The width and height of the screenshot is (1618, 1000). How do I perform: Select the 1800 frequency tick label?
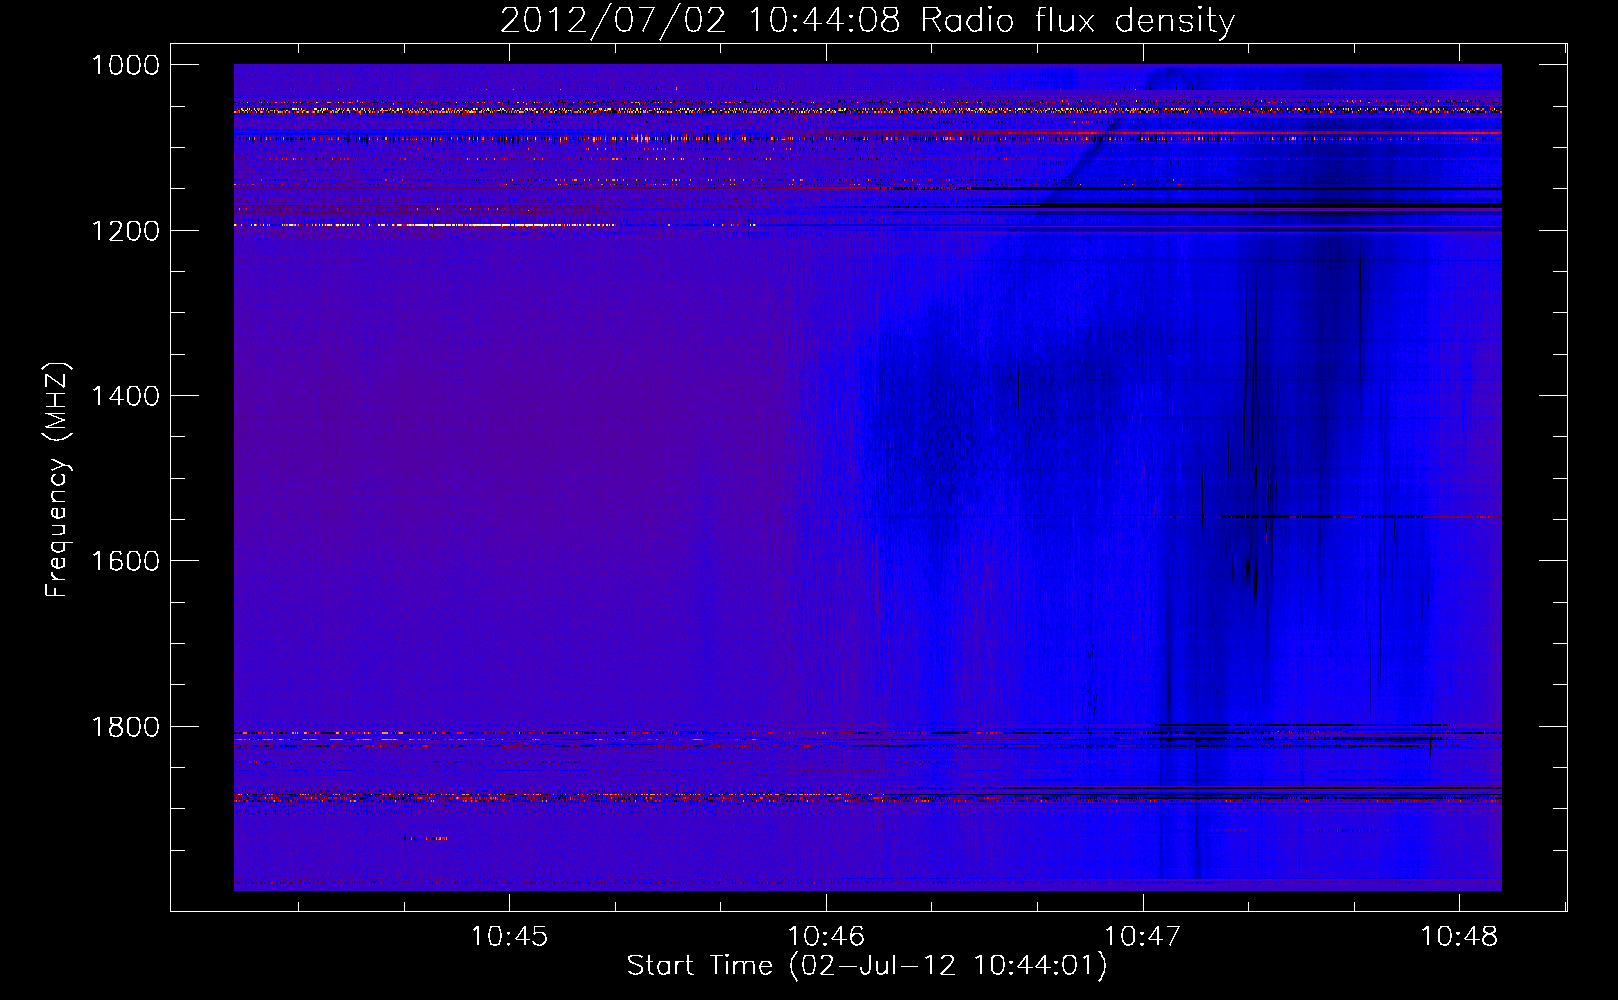click(125, 727)
